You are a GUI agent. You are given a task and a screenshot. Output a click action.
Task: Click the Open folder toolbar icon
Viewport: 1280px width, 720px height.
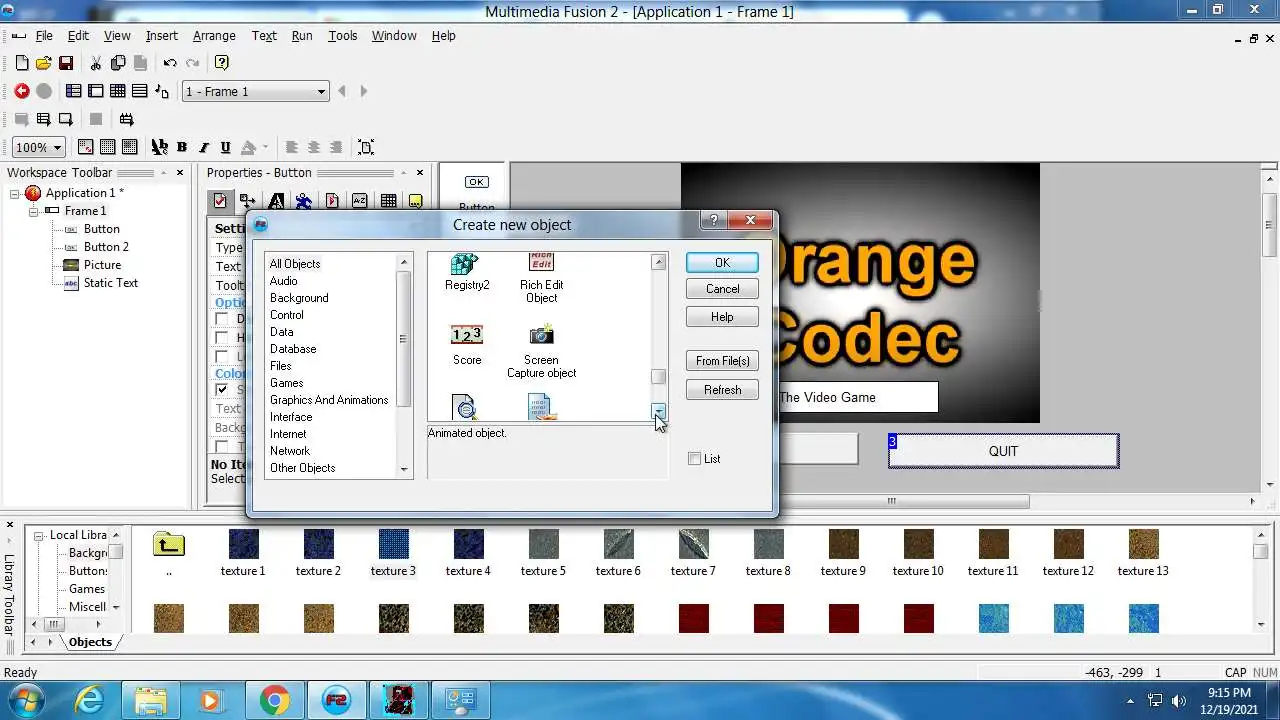[x=43, y=63]
